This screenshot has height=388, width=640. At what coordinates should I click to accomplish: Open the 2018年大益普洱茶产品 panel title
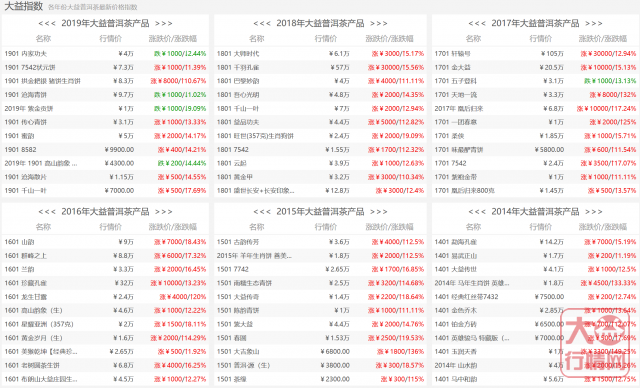(320, 23)
